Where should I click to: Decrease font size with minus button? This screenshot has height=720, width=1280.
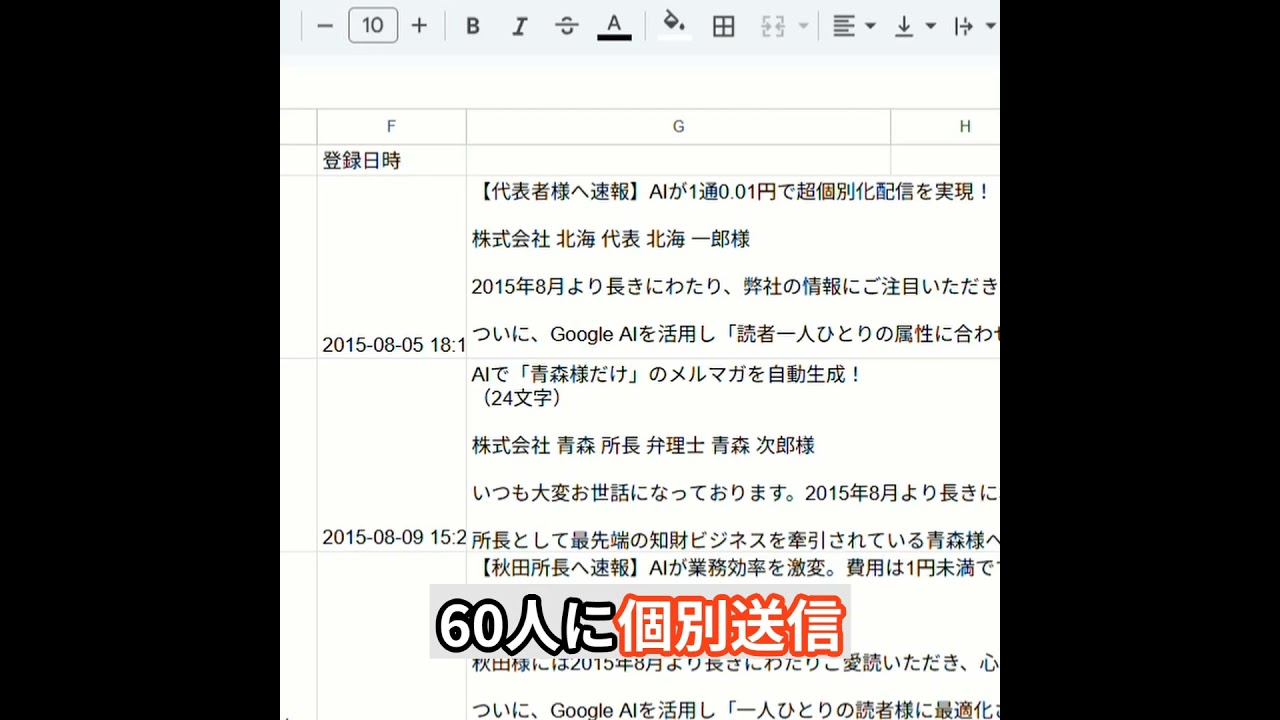tap(324, 26)
